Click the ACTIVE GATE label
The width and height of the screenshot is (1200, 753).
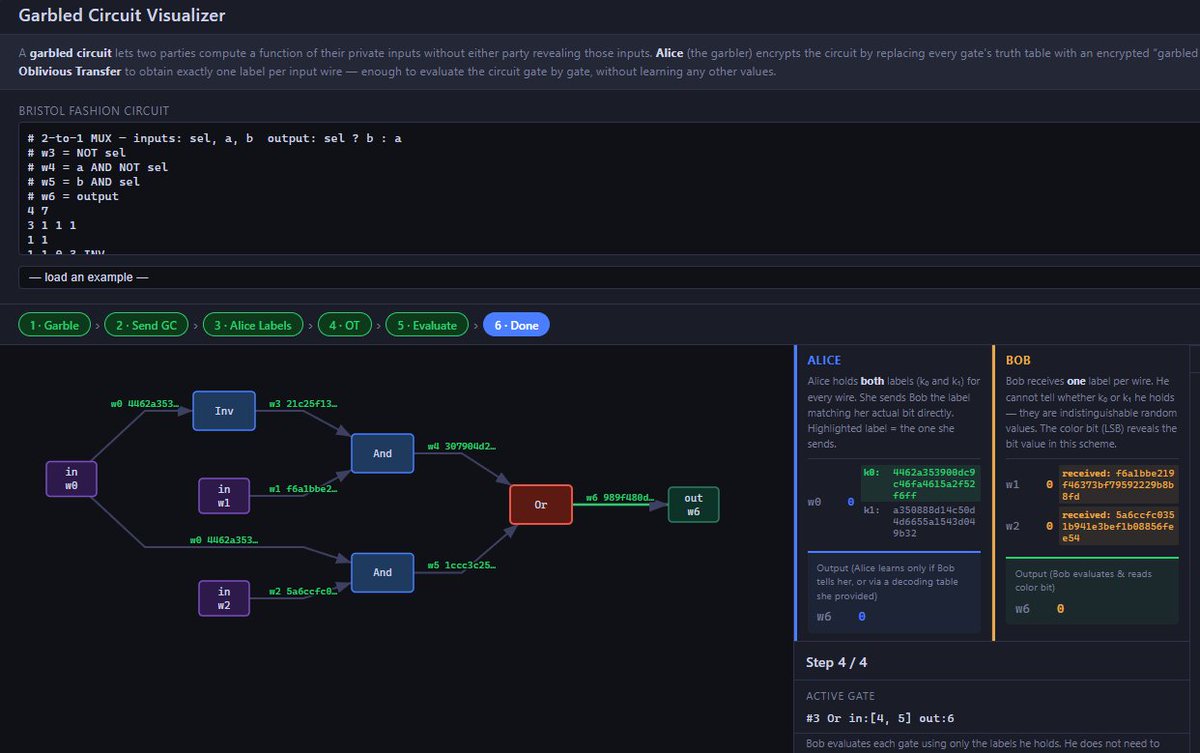[840, 695]
